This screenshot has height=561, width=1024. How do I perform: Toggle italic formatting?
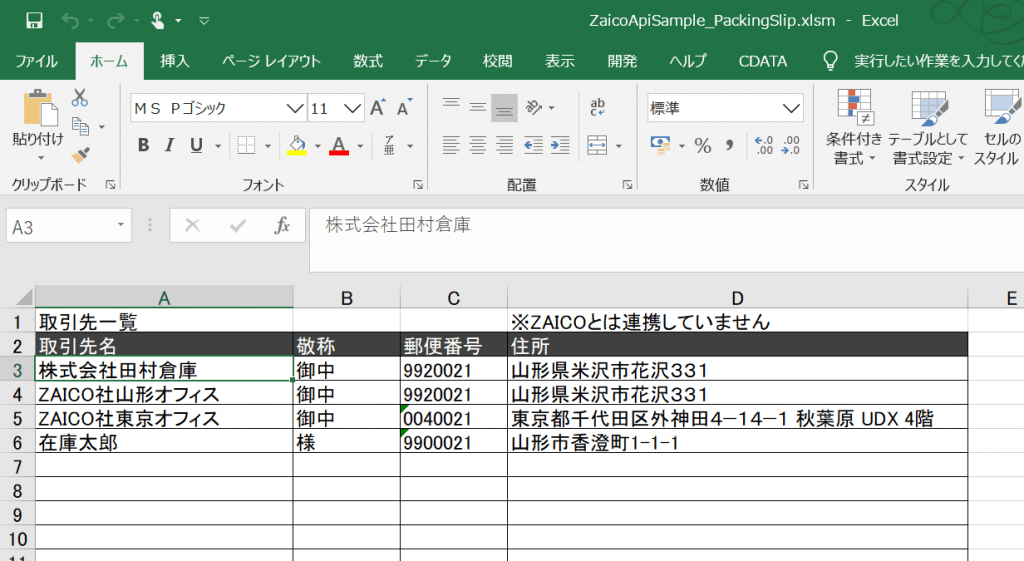169,145
